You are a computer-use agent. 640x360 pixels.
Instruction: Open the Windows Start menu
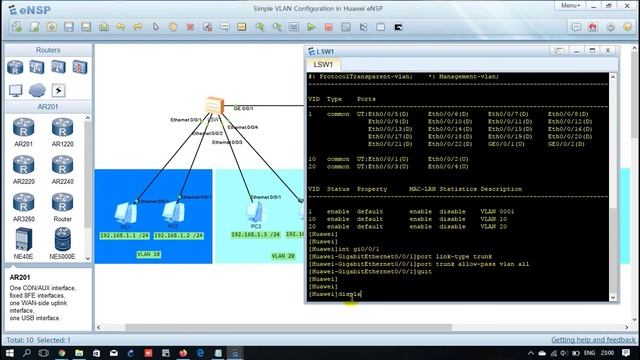point(9,353)
